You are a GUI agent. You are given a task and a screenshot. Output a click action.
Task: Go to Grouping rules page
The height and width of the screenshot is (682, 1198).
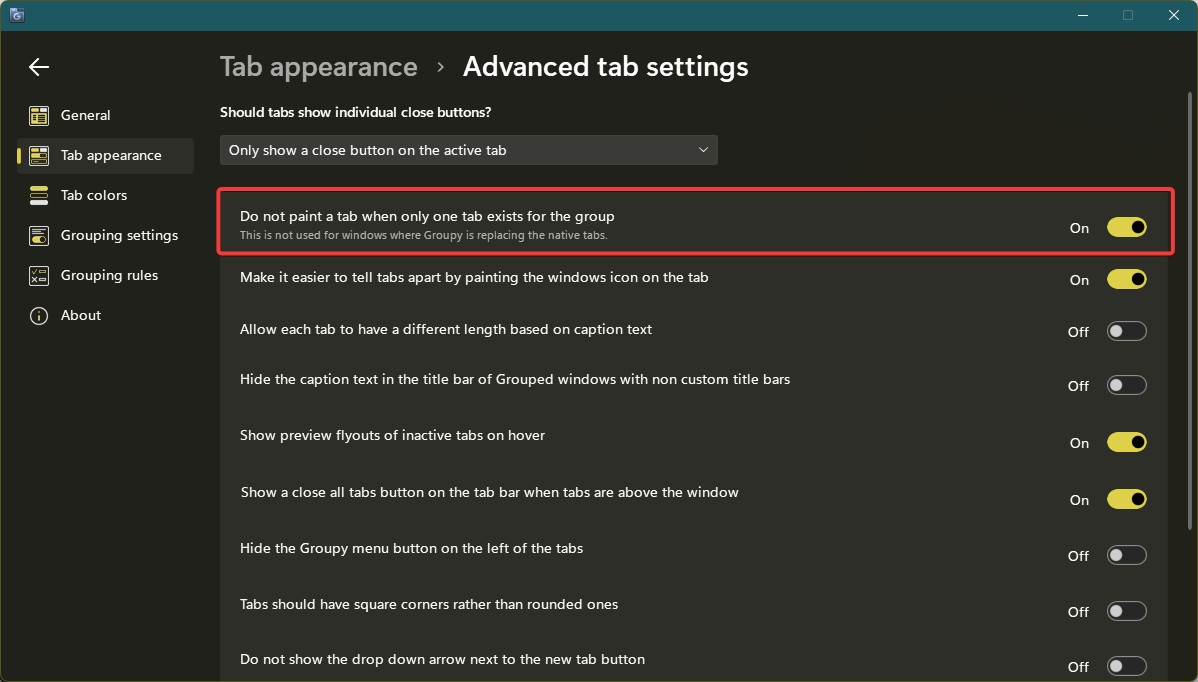(109, 276)
